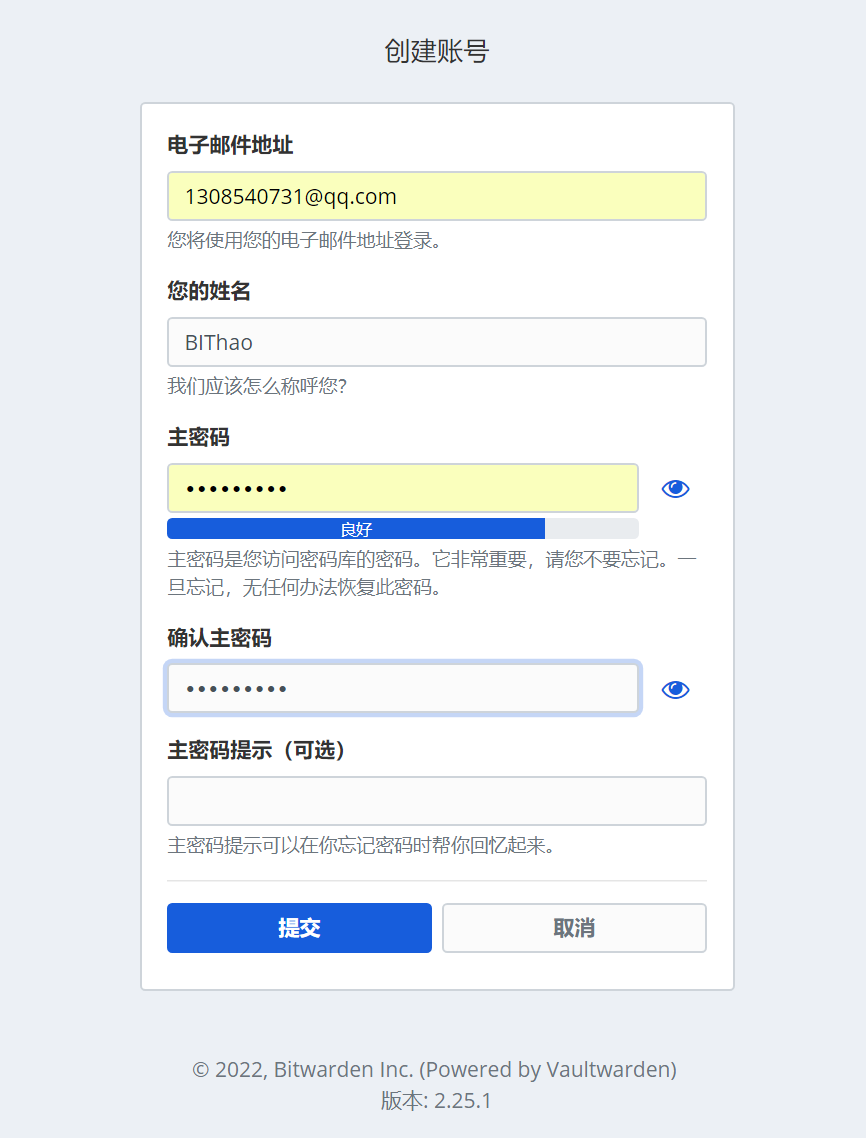Click the 版本: 2.25.1 version text
This screenshot has width=866, height=1138.
tap(436, 1101)
